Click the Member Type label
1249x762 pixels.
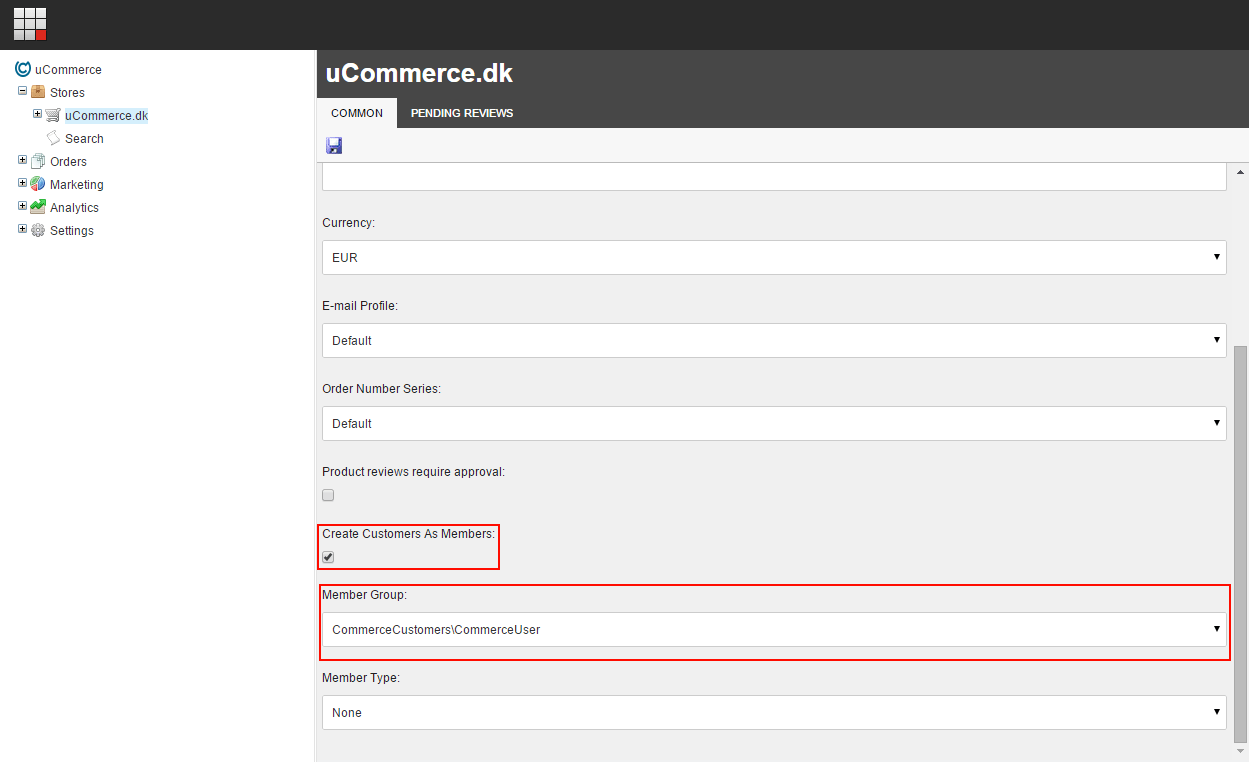pyautogui.click(x=361, y=678)
